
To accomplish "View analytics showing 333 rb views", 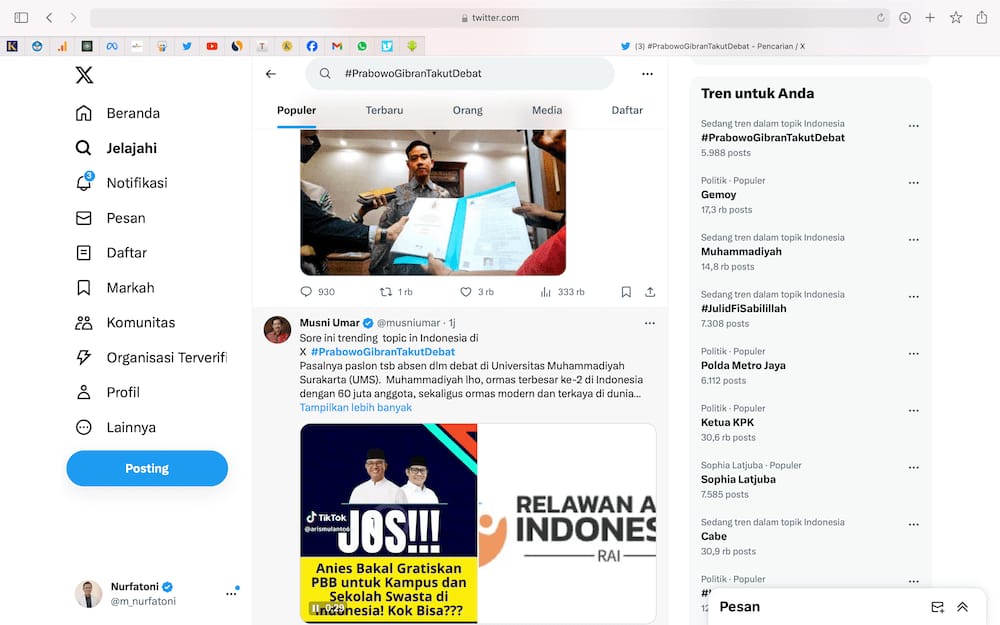I will coord(562,292).
